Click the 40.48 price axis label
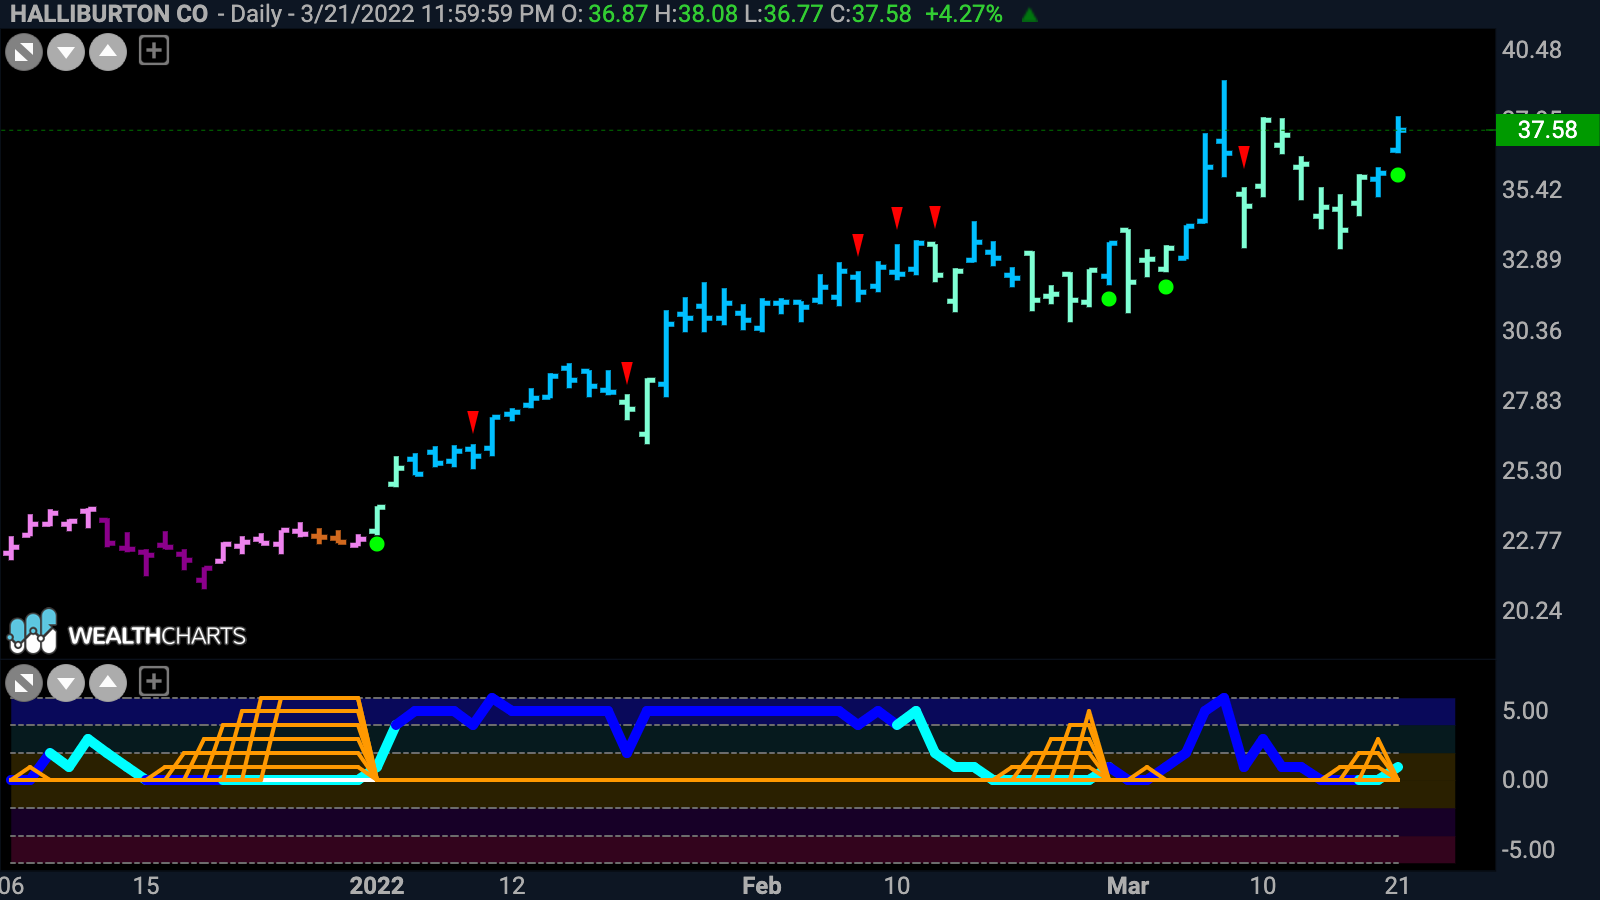This screenshot has height=900, width=1600. coord(1532,50)
